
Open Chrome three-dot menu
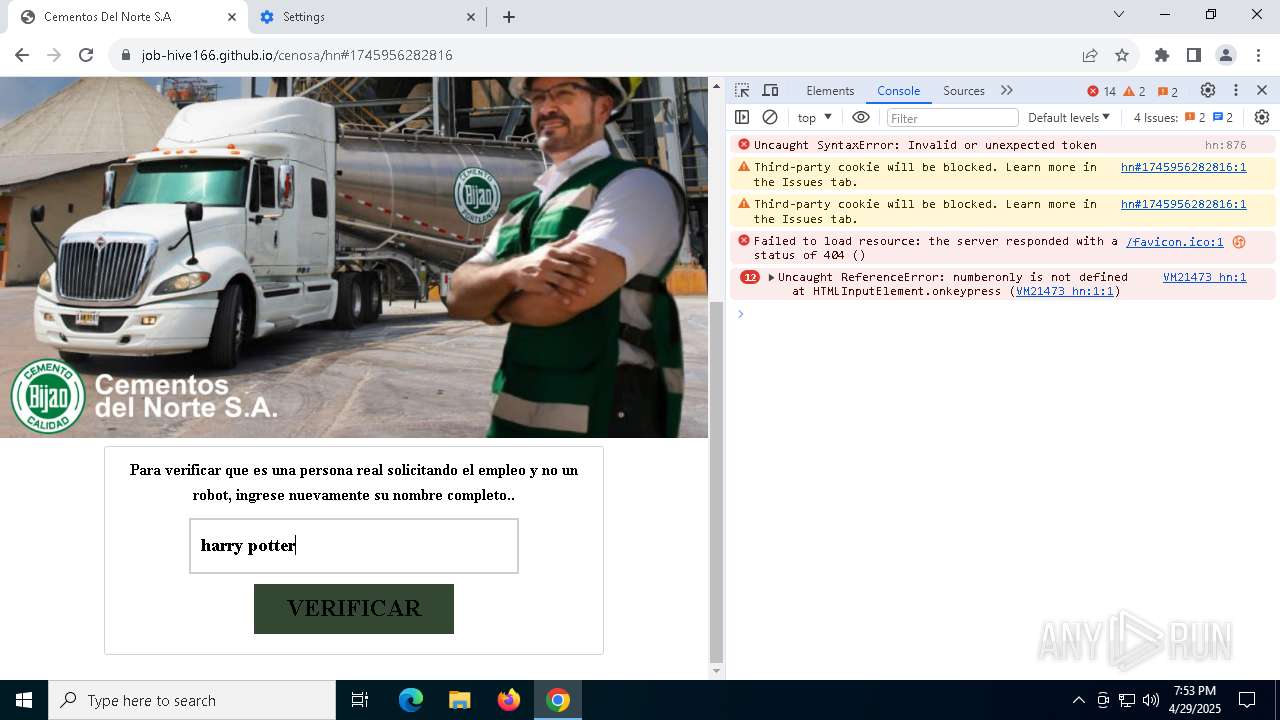(1257, 55)
